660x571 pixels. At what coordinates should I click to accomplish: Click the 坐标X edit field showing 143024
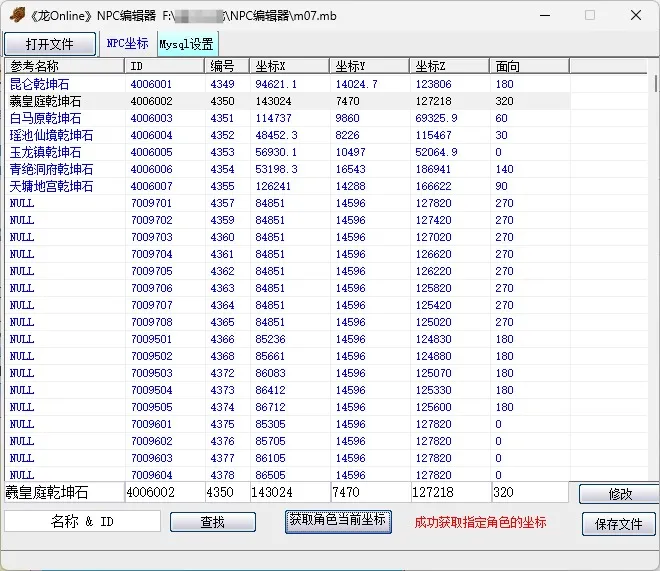(288, 493)
